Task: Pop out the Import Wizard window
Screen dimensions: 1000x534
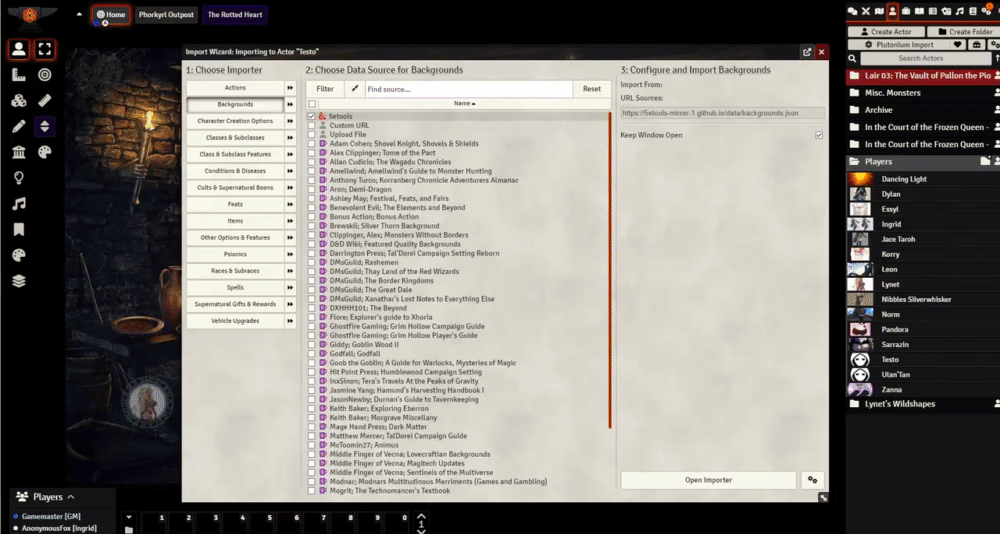Action: (x=807, y=52)
